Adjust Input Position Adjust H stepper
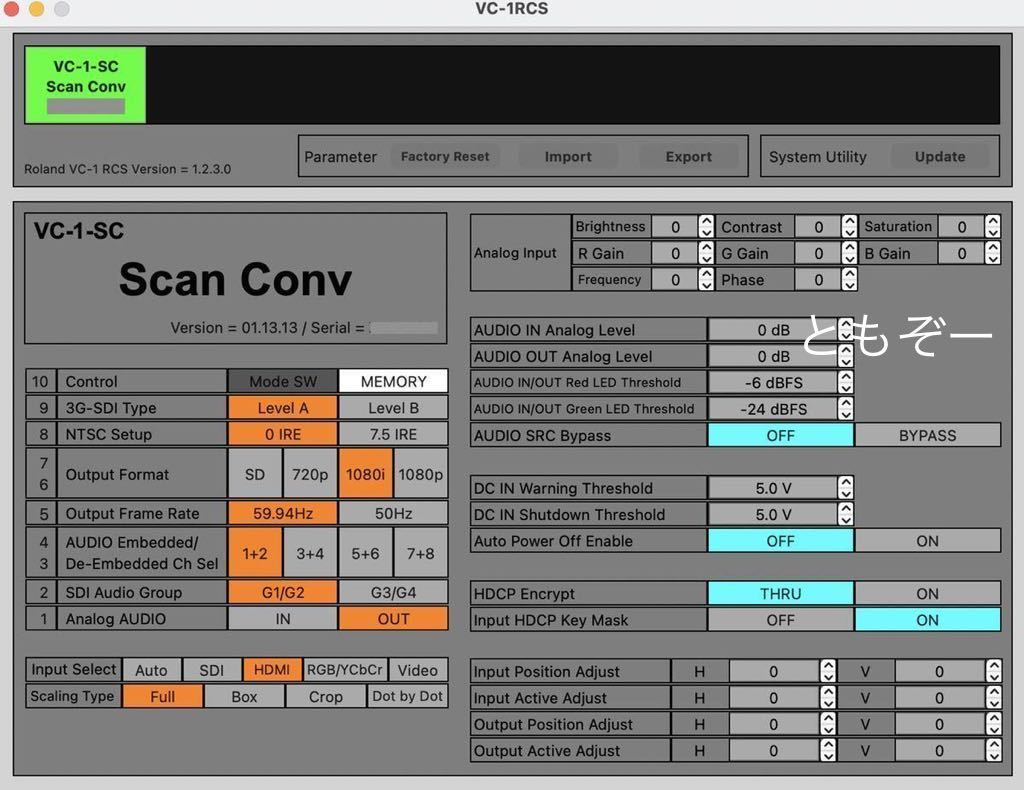The height and width of the screenshot is (790, 1024). point(828,671)
